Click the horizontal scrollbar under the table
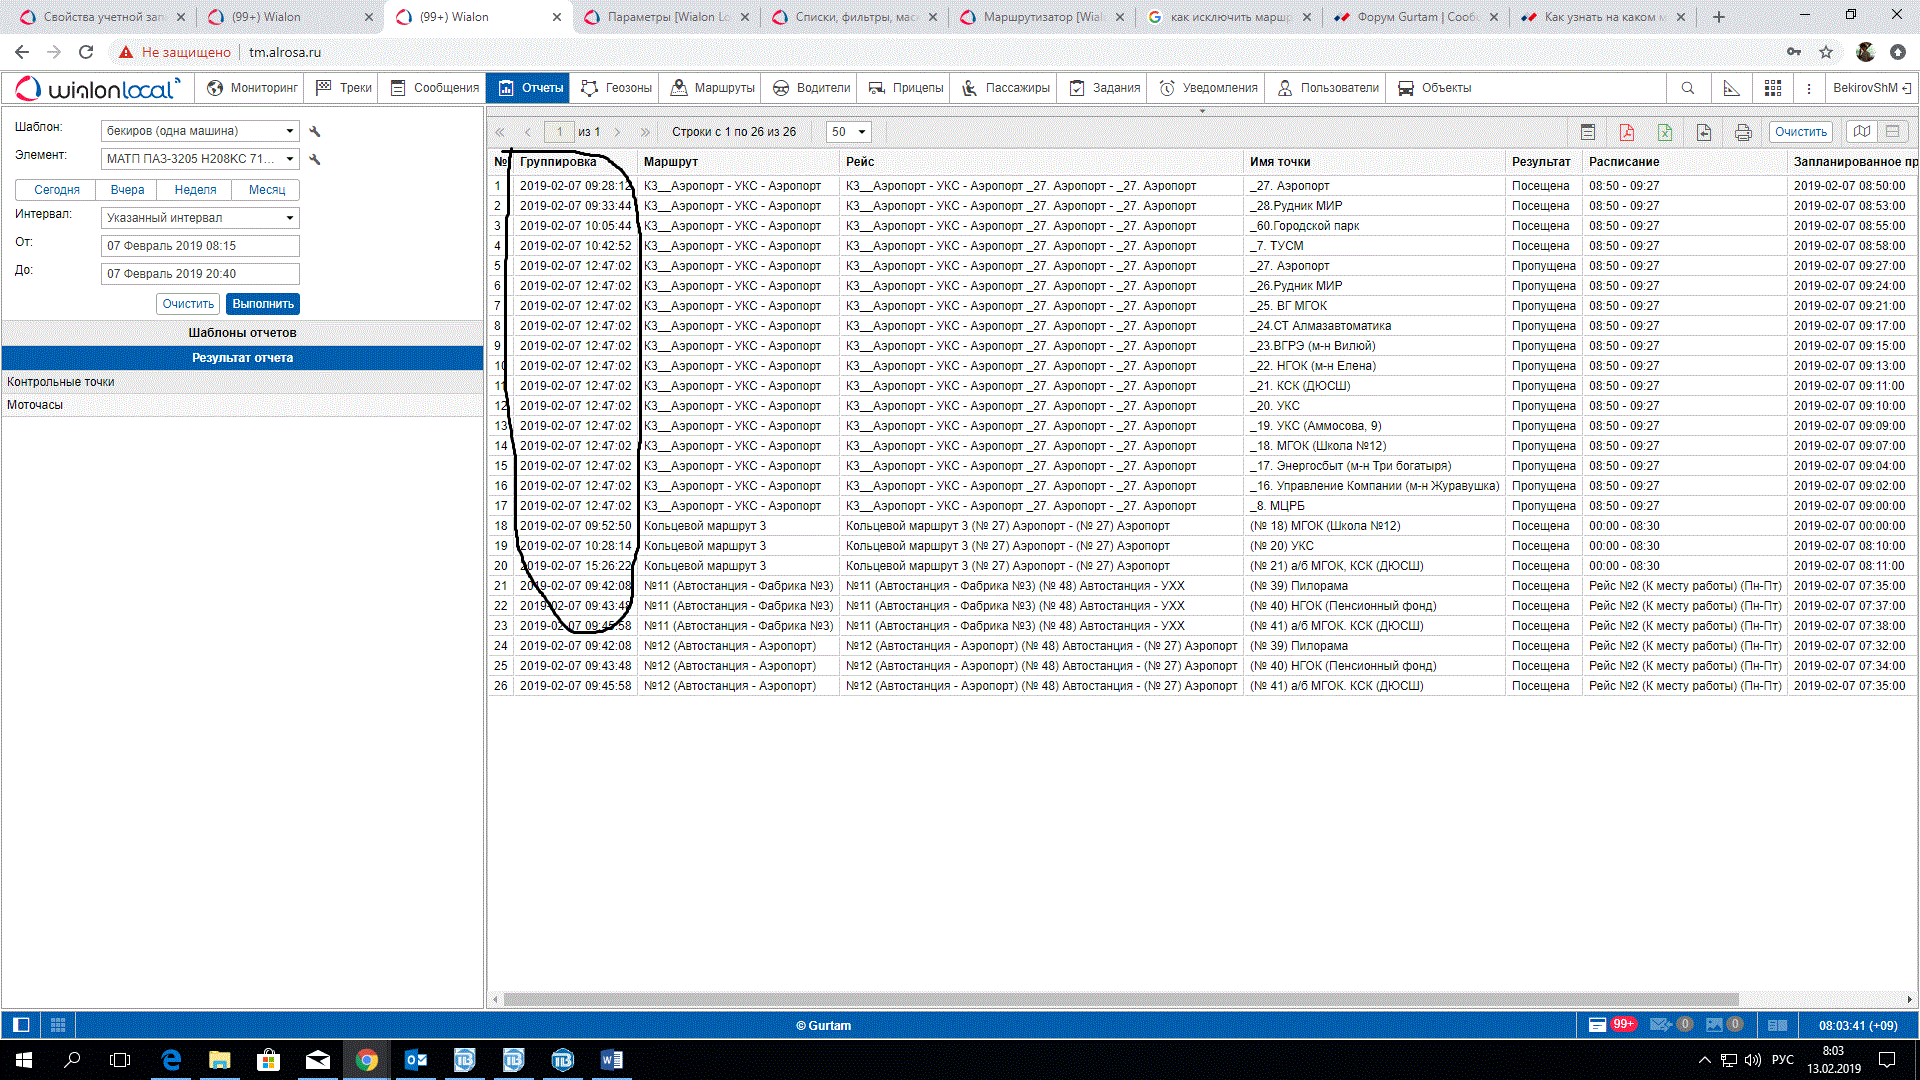 click(1120, 999)
